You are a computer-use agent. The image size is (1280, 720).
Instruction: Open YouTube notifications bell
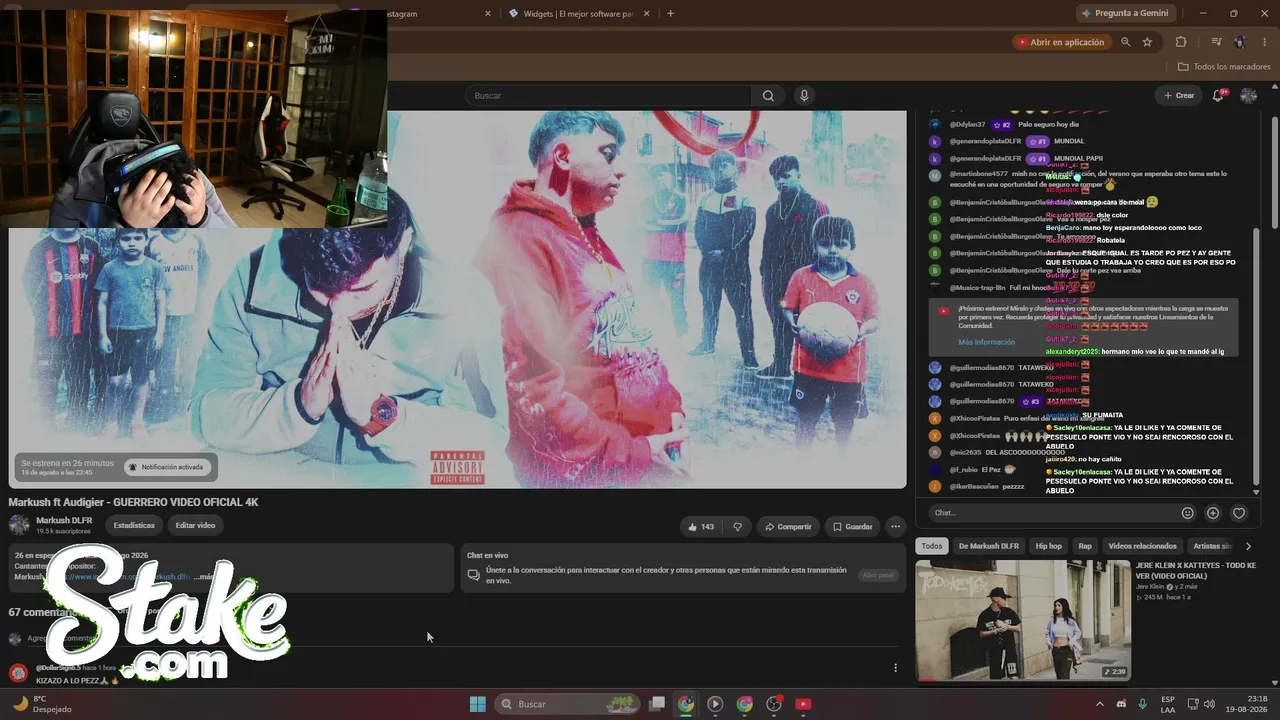[1218, 96]
